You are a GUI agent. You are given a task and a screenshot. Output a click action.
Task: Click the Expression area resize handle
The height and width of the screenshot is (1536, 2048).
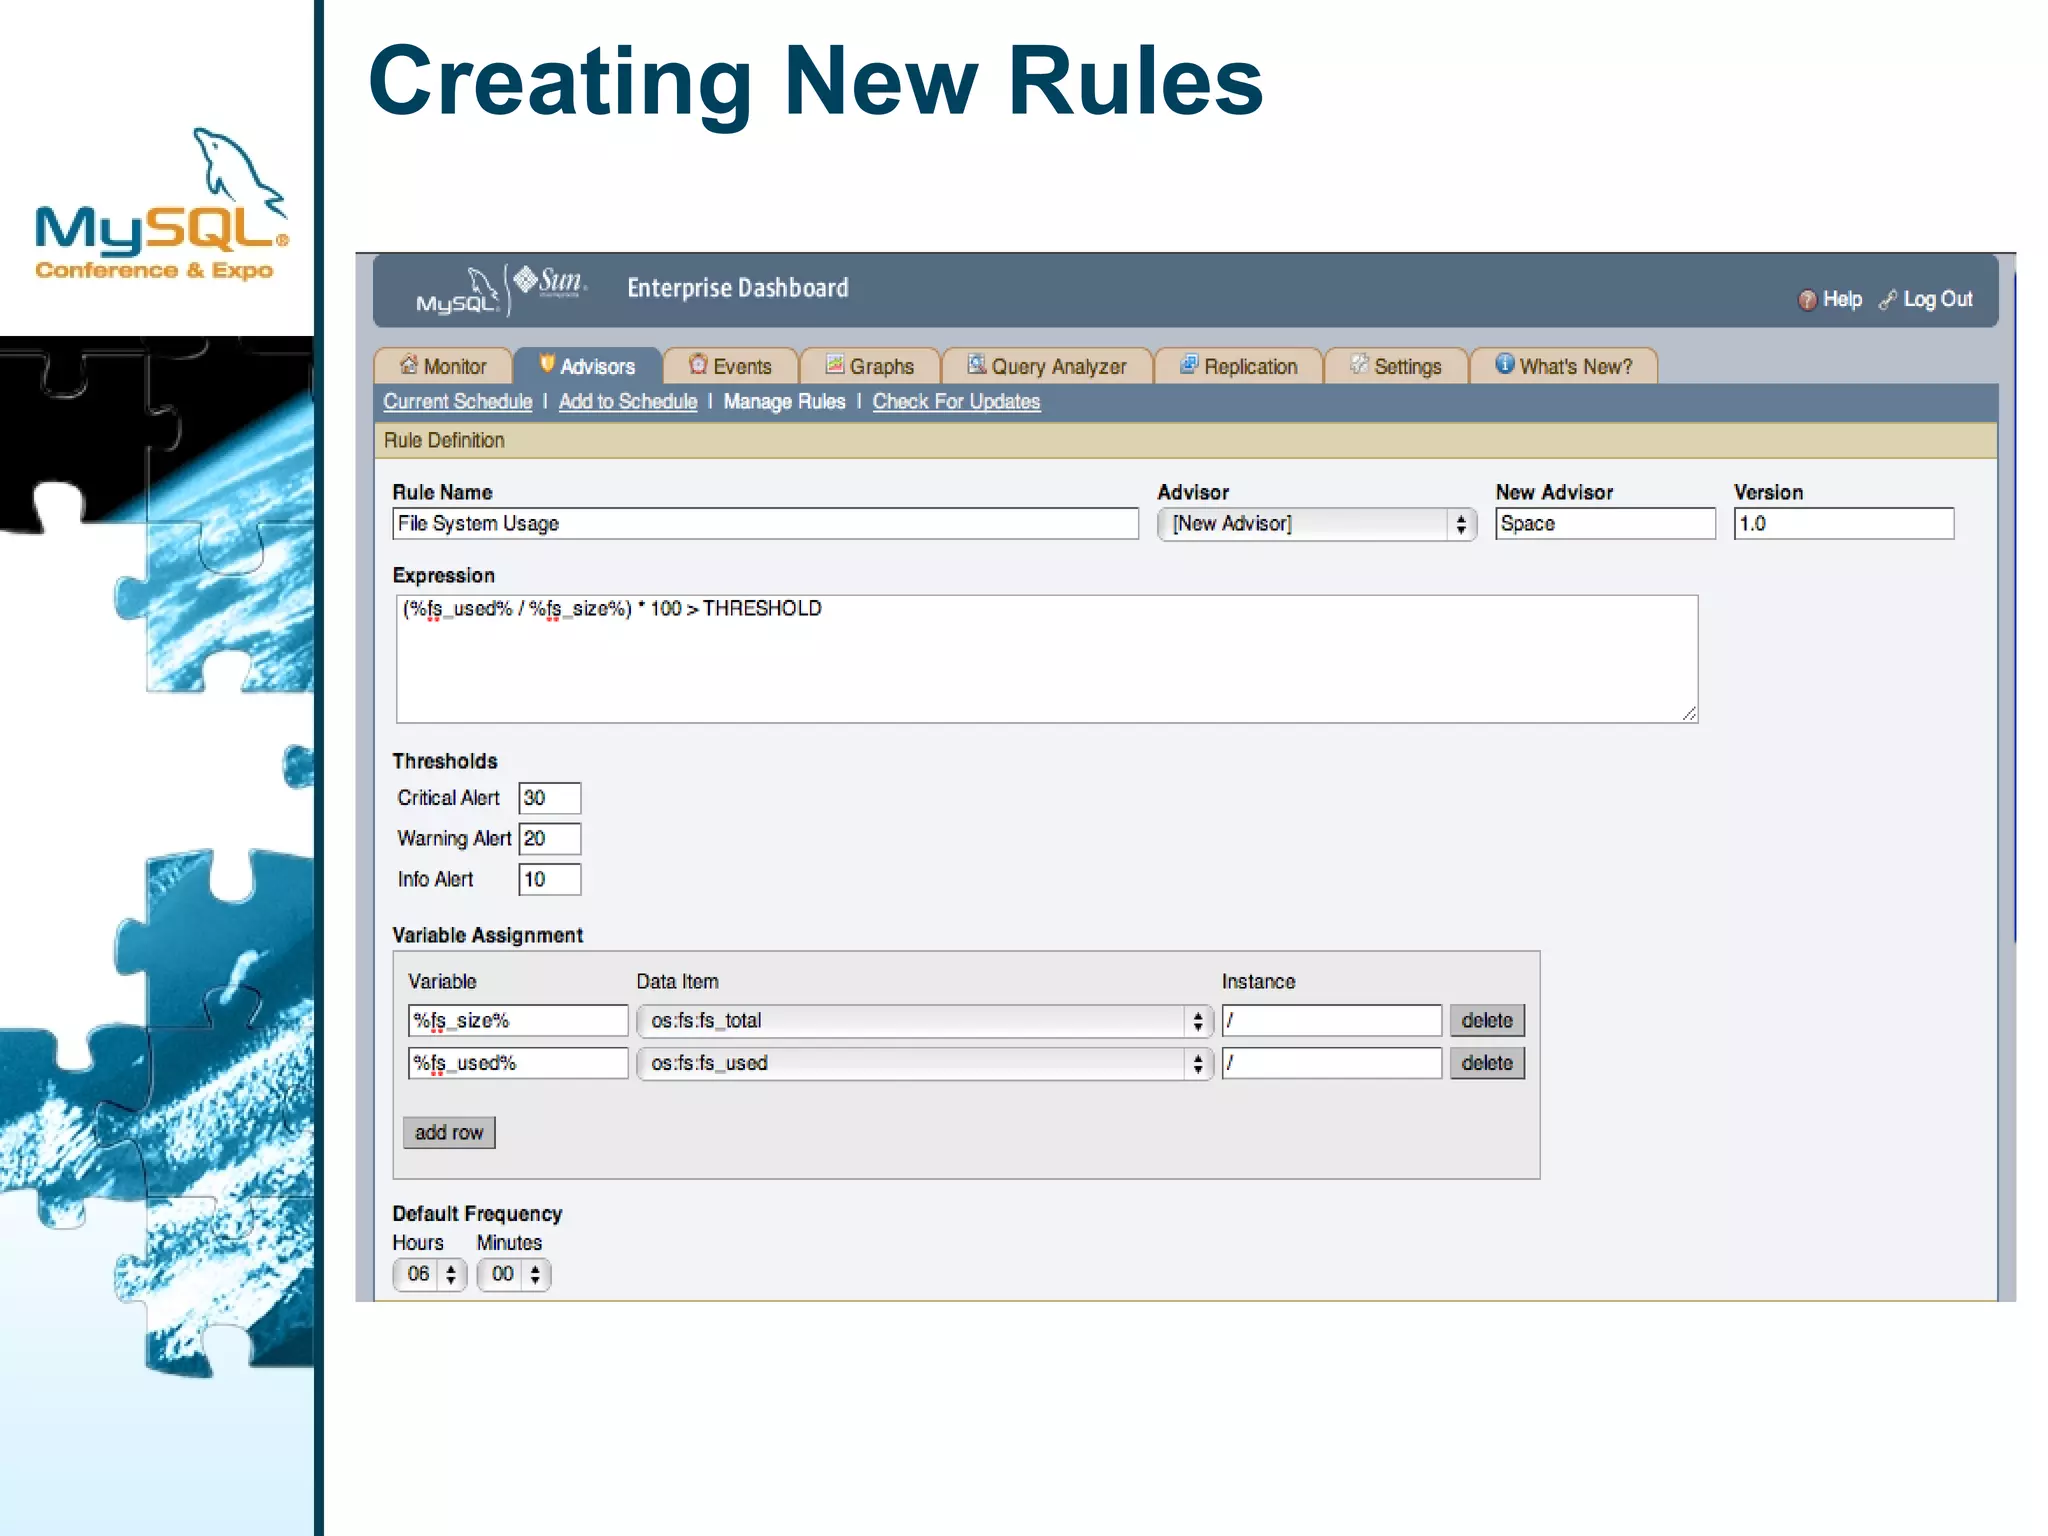(x=1688, y=713)
